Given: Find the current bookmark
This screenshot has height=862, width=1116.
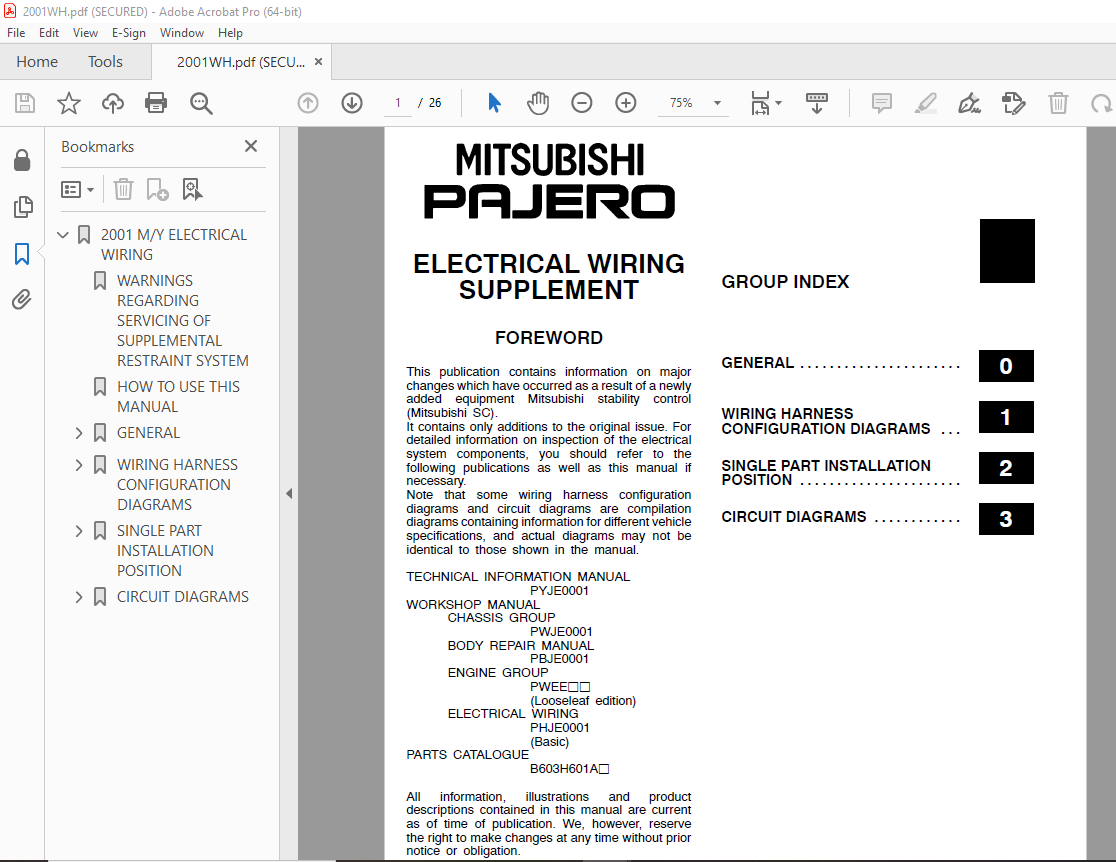Looking at the screenshot, I should 192,189.
